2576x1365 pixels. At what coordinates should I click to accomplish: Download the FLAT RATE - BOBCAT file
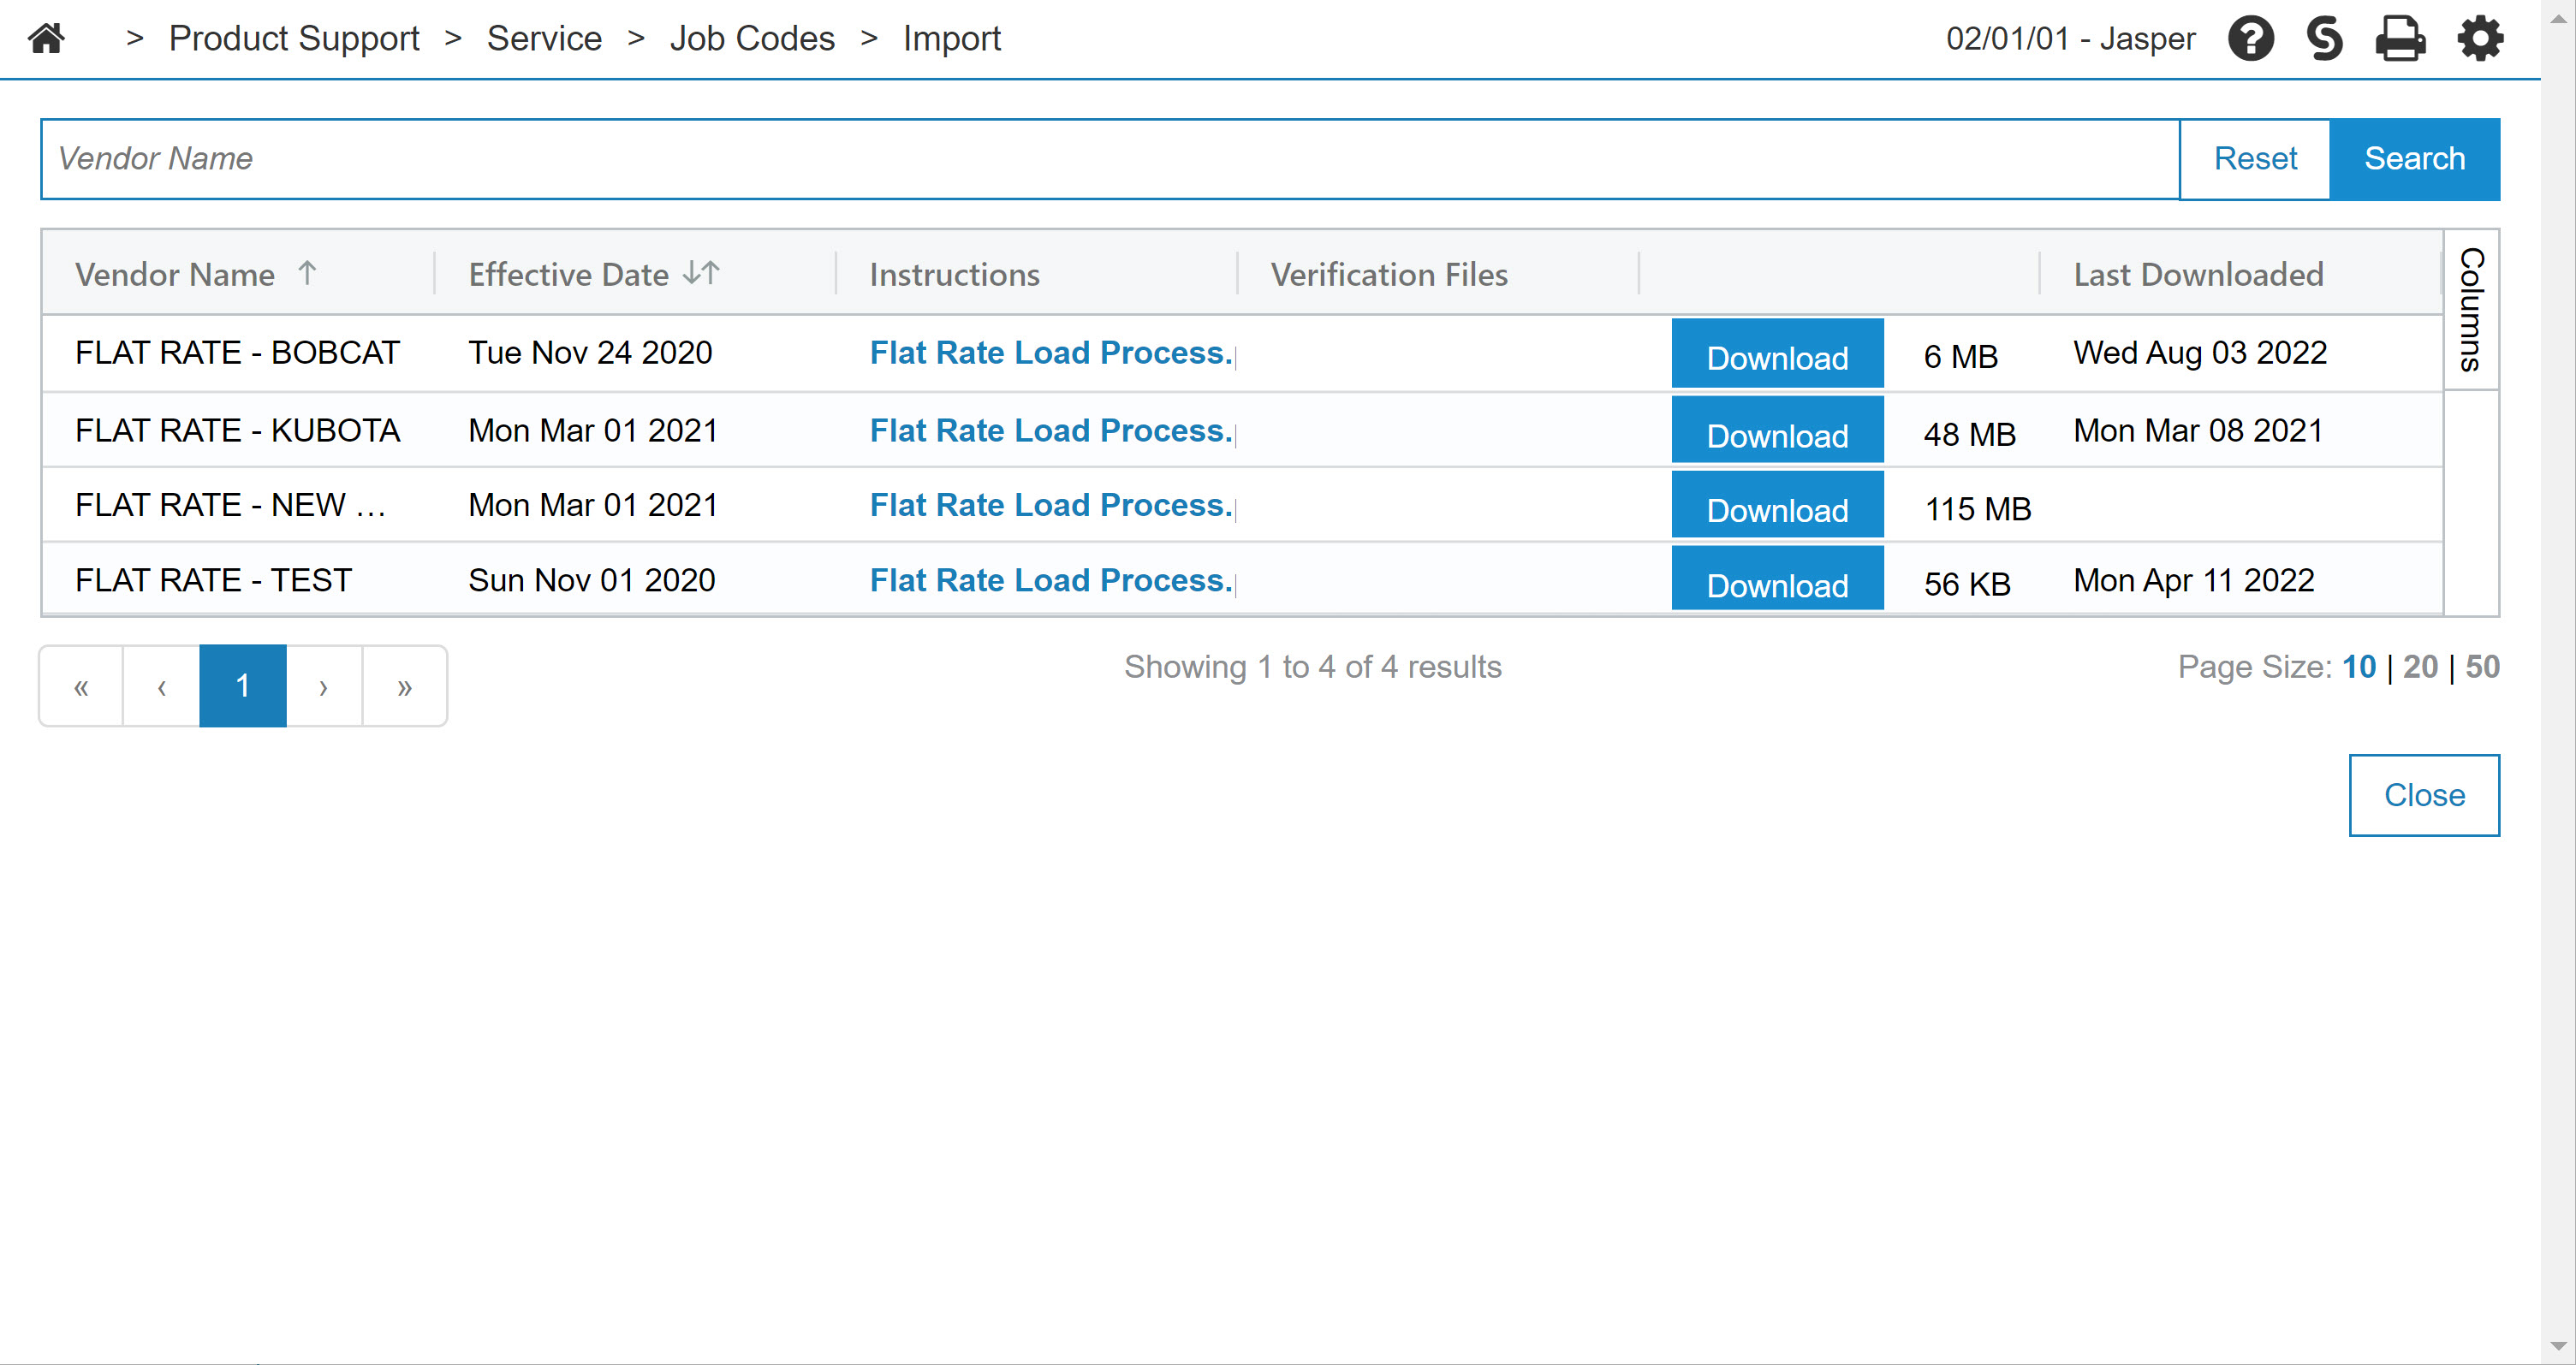coord(1777,353)
